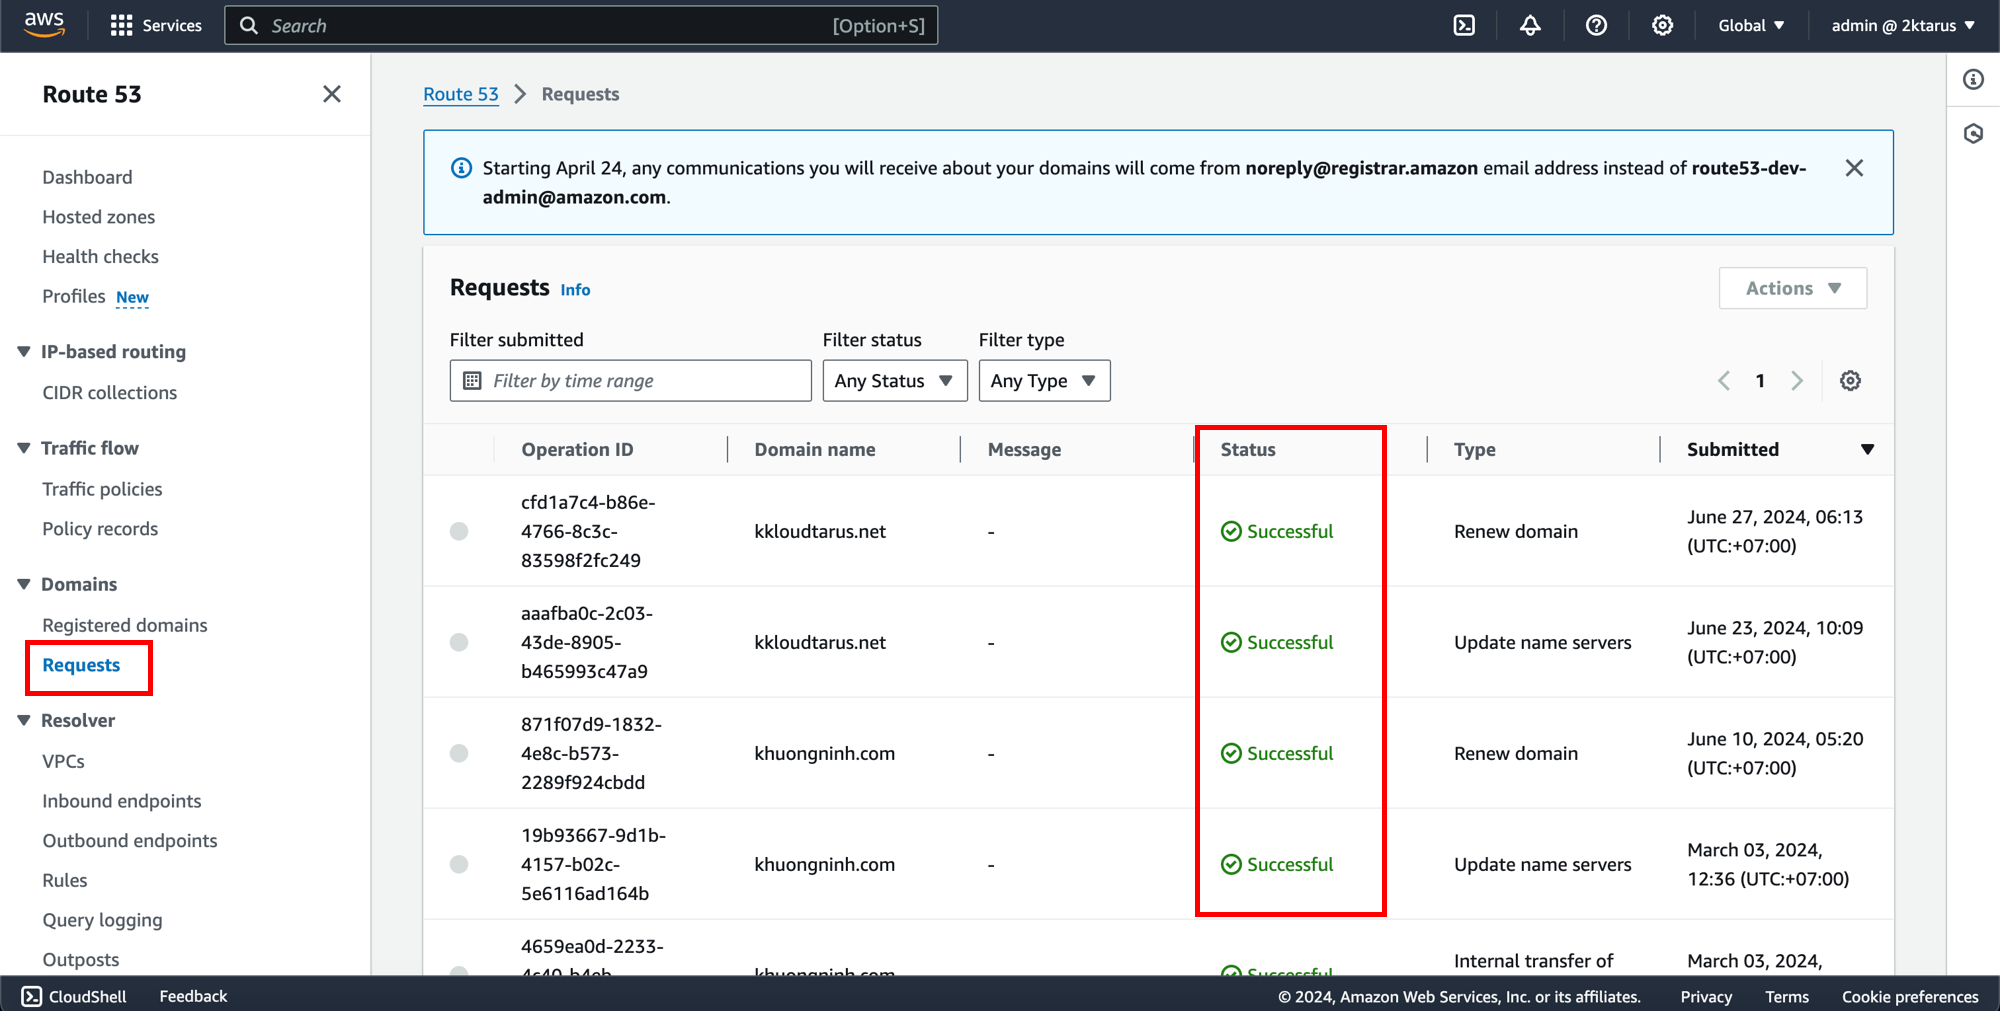Click the Status column header

[1248, 450]
